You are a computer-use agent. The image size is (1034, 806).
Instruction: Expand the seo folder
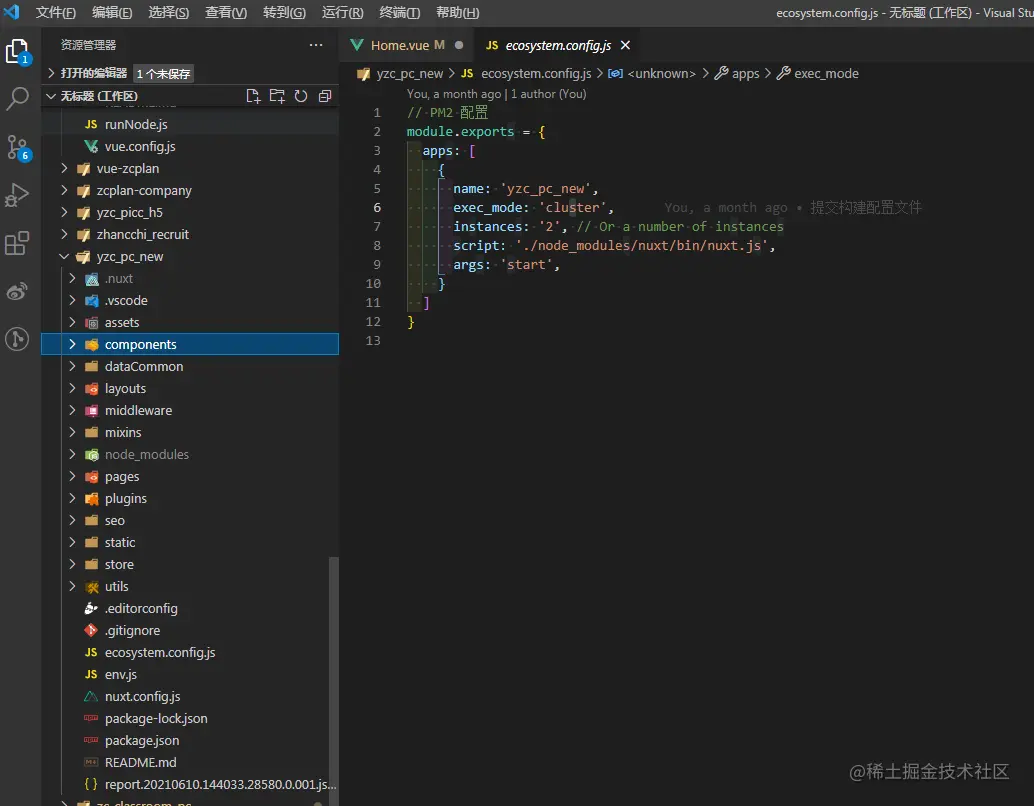click(x=115, y=520)
